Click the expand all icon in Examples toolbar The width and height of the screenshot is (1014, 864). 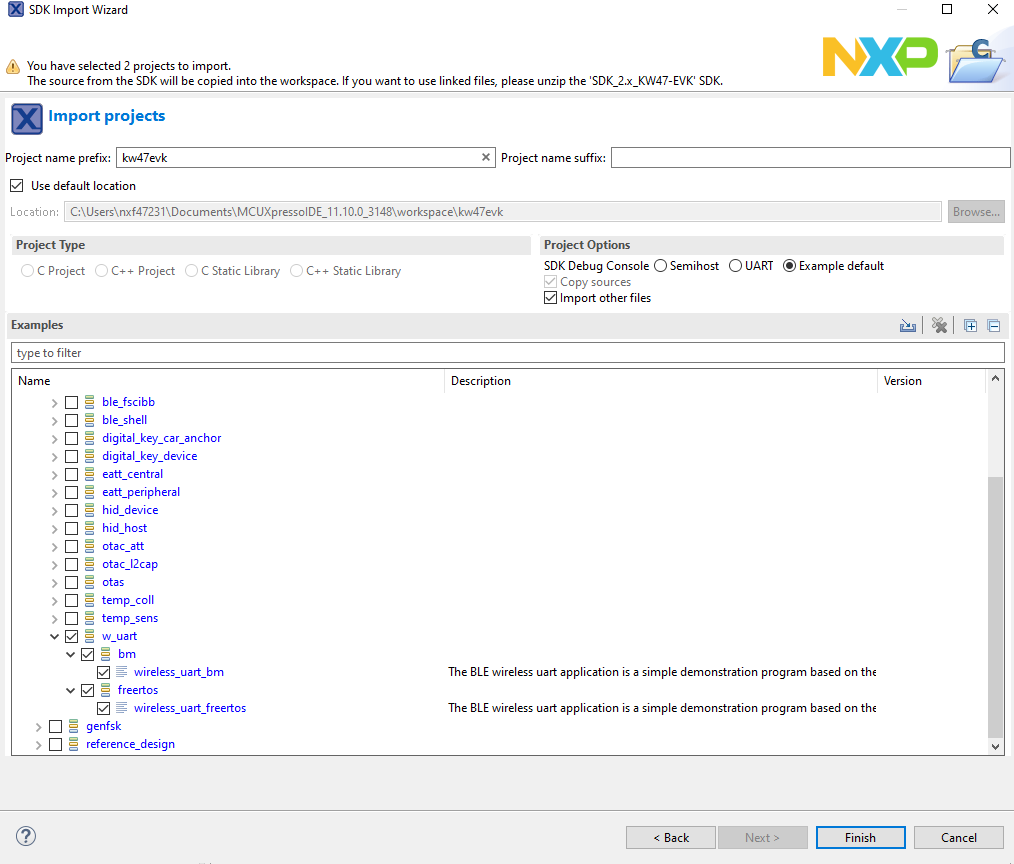pyautogui.click(x=970, y=326)
